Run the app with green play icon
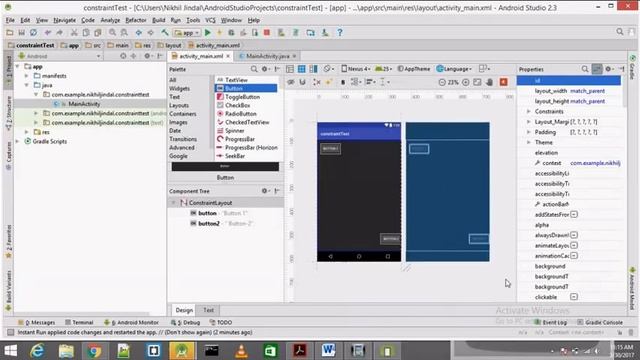 coord(208,33)
